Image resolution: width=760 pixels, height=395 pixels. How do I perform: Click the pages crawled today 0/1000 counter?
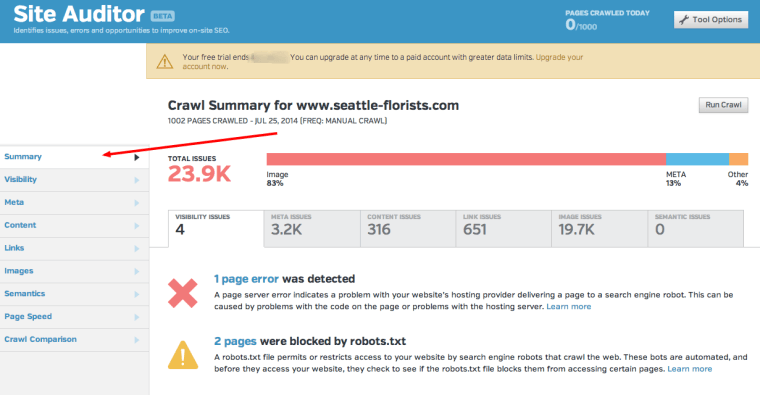point(581,25)
